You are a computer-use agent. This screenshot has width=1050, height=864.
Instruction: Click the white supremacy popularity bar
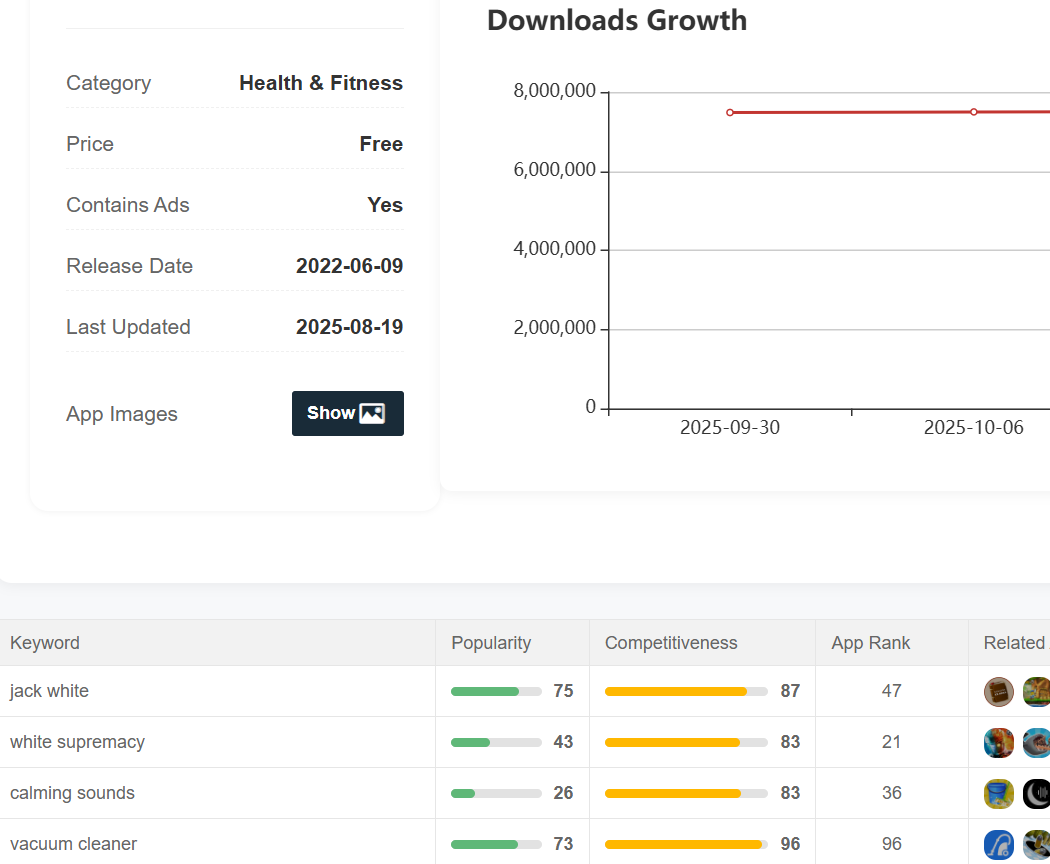[495, 742]
